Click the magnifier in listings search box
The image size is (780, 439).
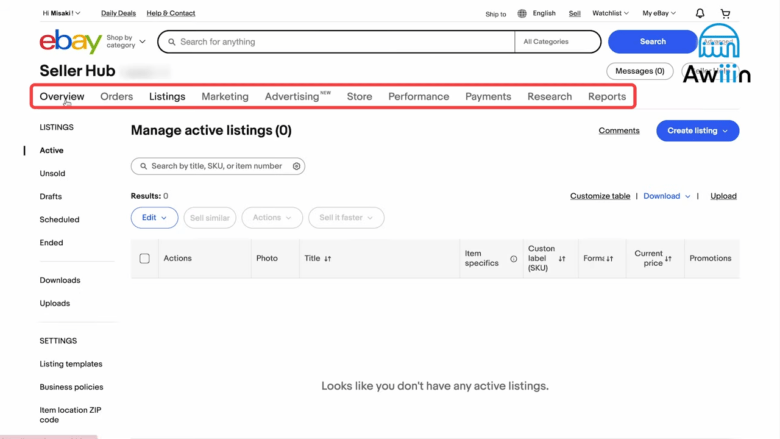(143, 166)
